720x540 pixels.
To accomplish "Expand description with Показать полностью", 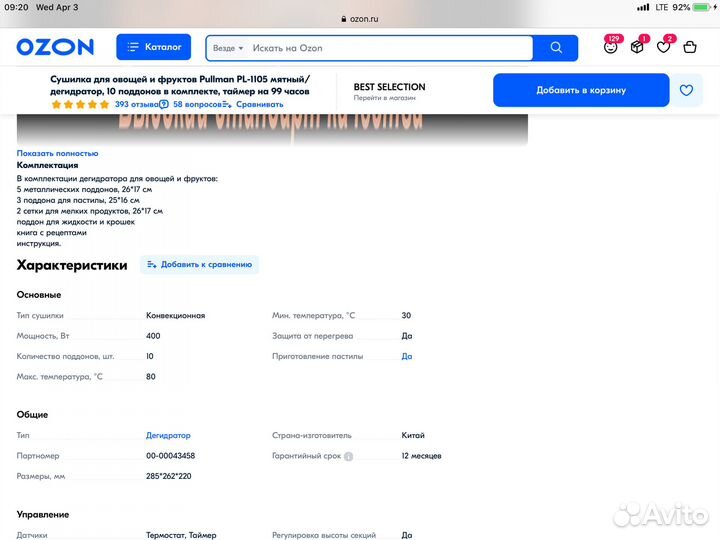I will pos(57,153).
